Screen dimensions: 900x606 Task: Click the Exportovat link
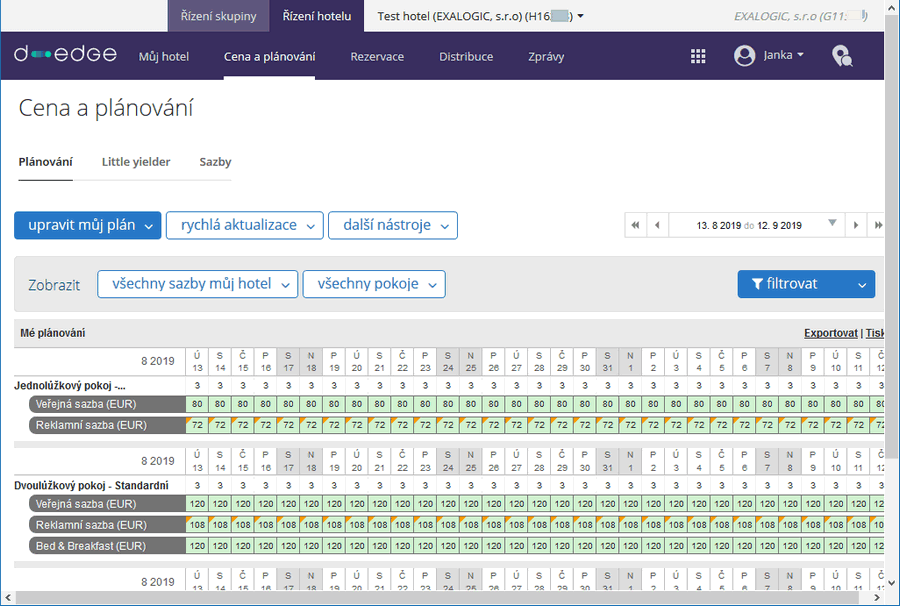pyautogui.click(x=831, y=333)
